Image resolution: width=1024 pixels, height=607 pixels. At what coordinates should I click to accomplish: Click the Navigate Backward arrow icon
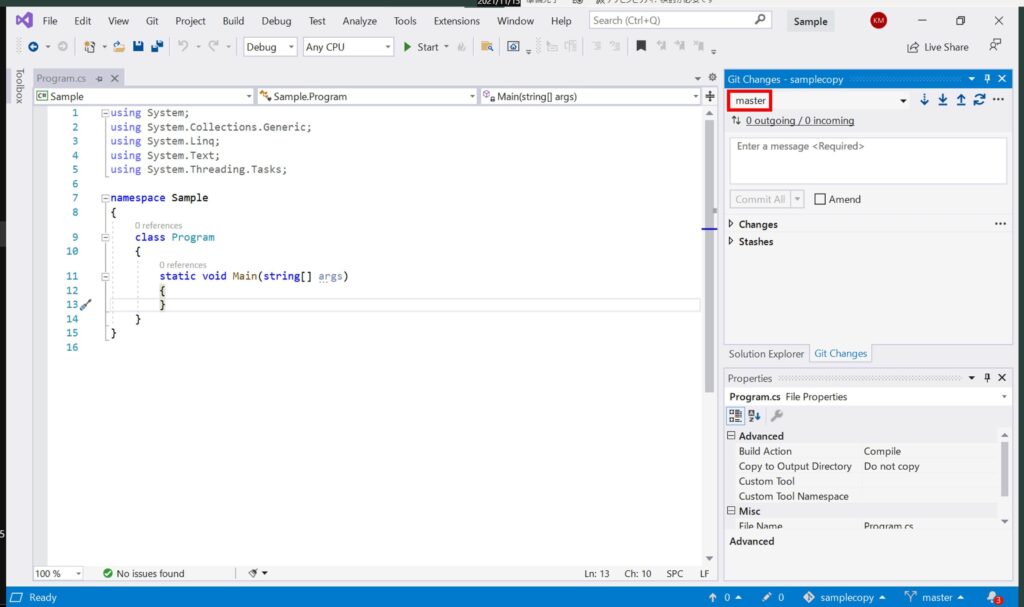(x=31, y=46)
